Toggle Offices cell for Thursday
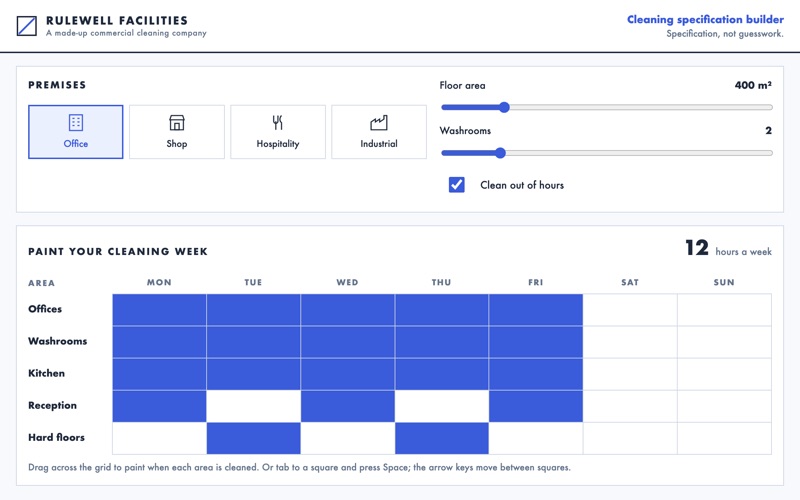Screen dimensions: 800x500 [x=442, y=310]
